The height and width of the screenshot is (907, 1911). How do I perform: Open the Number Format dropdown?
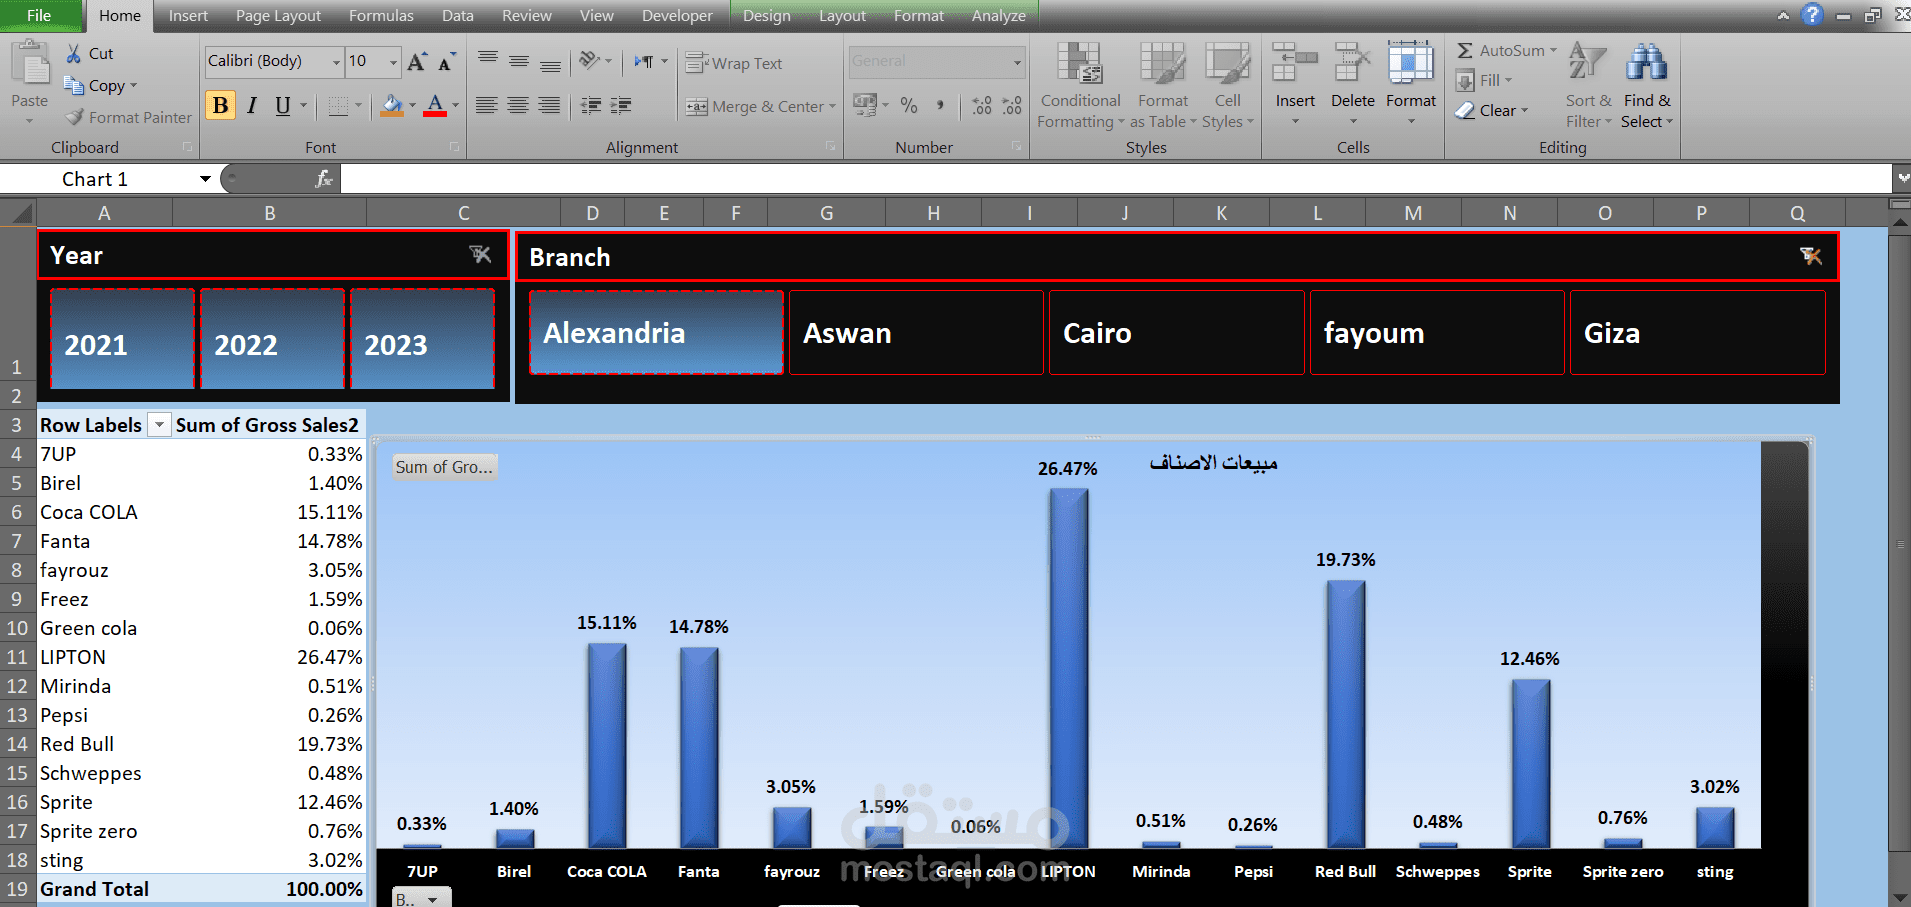(x=1017, y=62)
